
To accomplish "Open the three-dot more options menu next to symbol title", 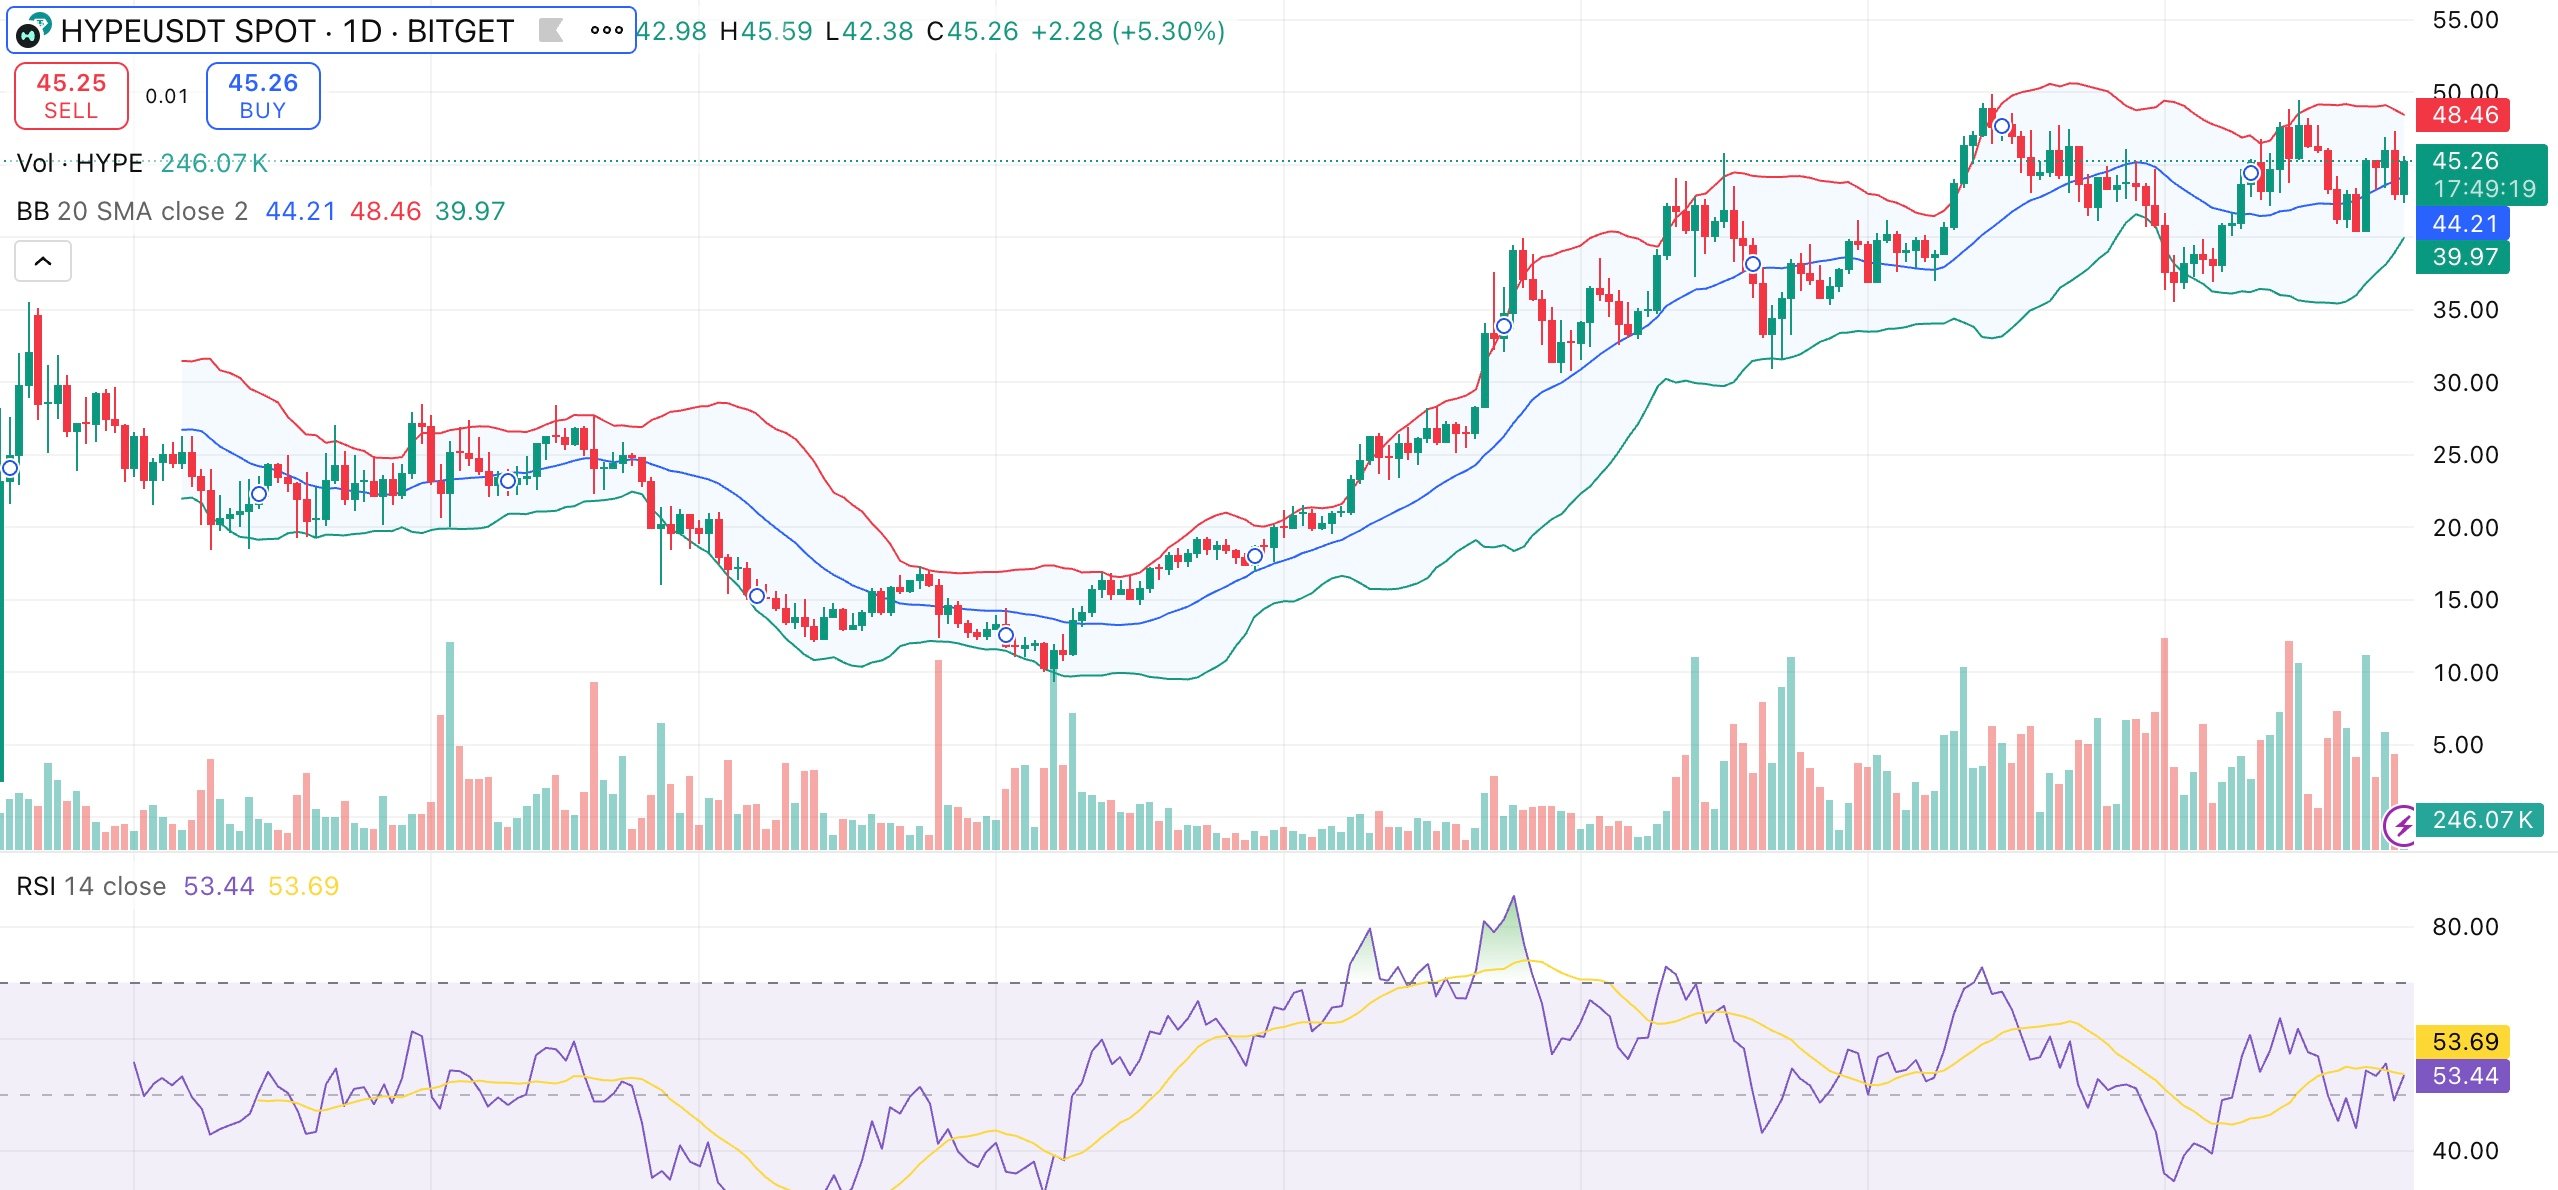I will point(605,31).
